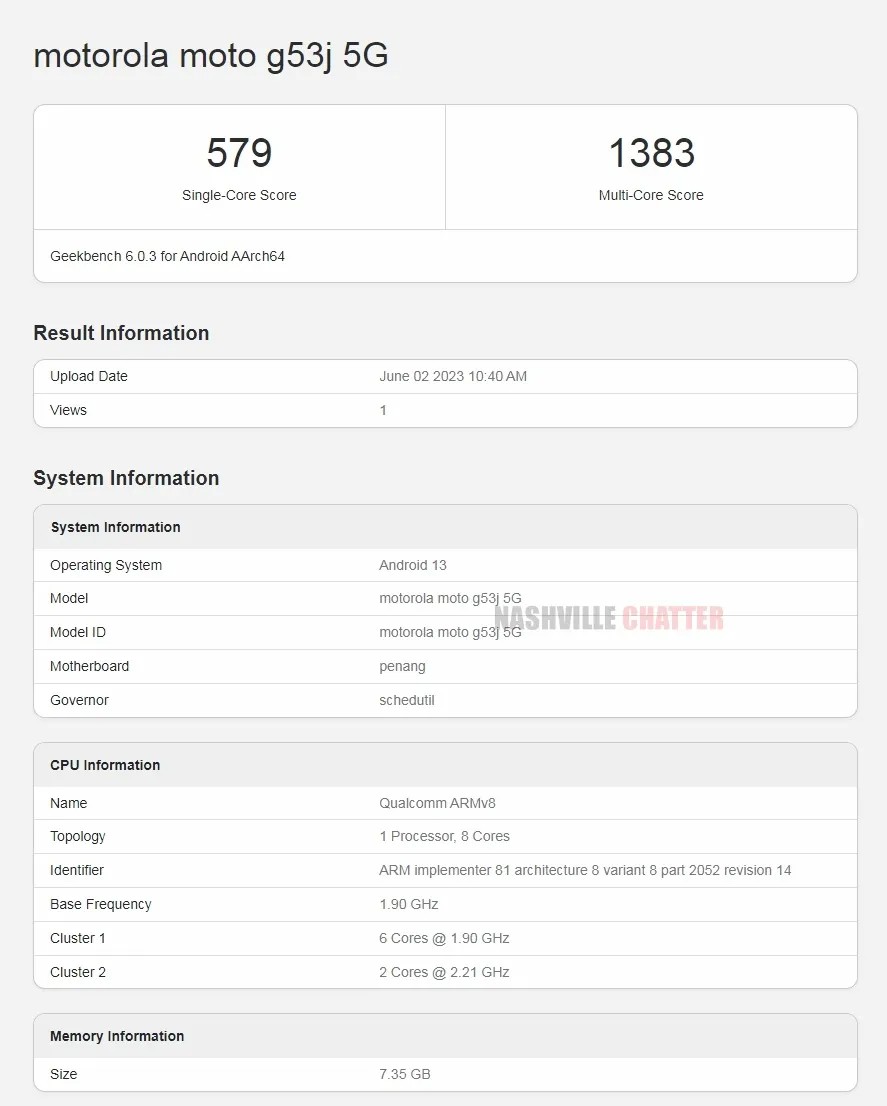Select the 'ARM implementer 81 architecture 8' identifier value
The image size is (887, 1106).
[585, 870]
